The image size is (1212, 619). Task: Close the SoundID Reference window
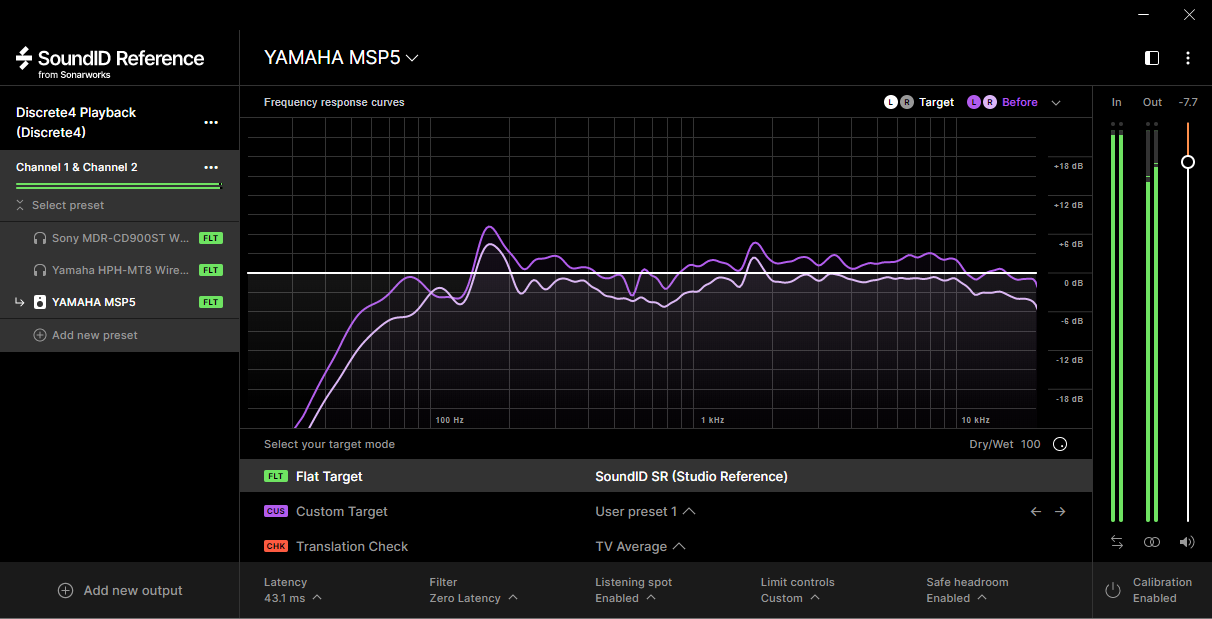tap(1188, 14)
